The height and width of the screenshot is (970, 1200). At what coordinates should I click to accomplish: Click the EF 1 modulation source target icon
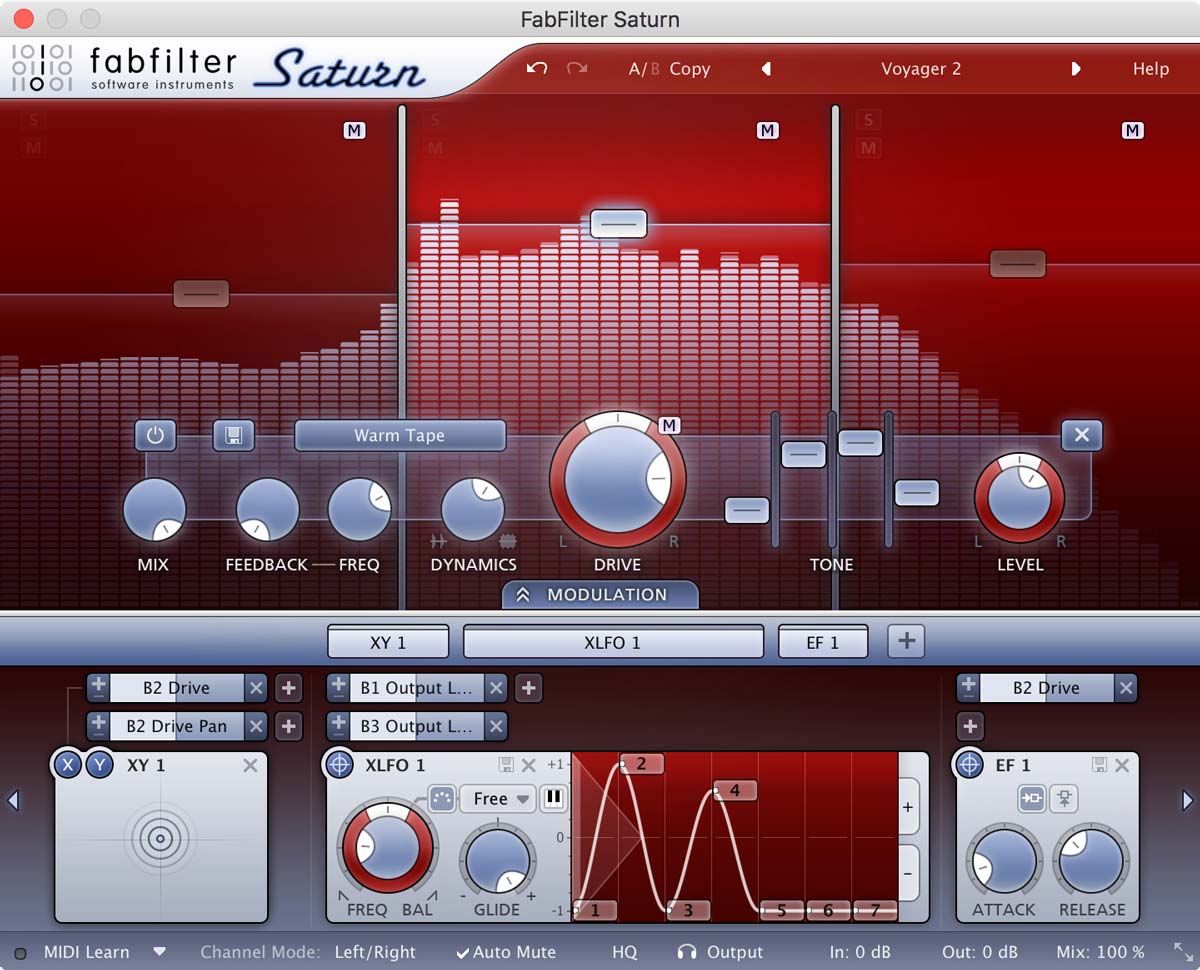[969, 765]
